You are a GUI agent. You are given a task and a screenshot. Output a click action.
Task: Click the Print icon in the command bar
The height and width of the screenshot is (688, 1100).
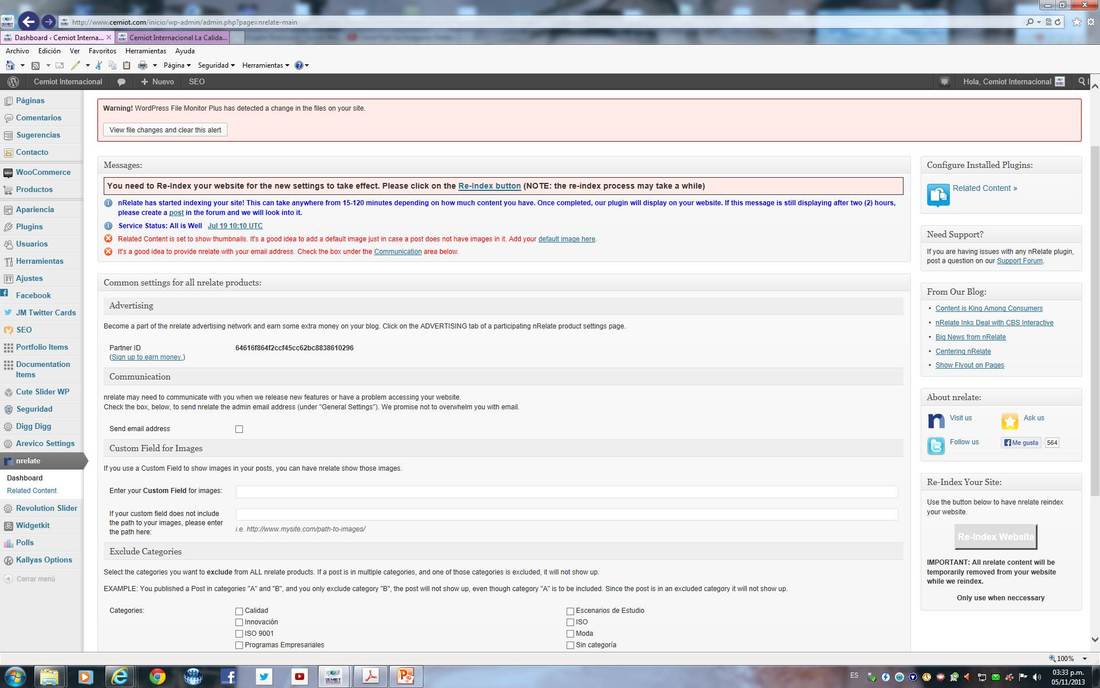click(x=142, y=65)
